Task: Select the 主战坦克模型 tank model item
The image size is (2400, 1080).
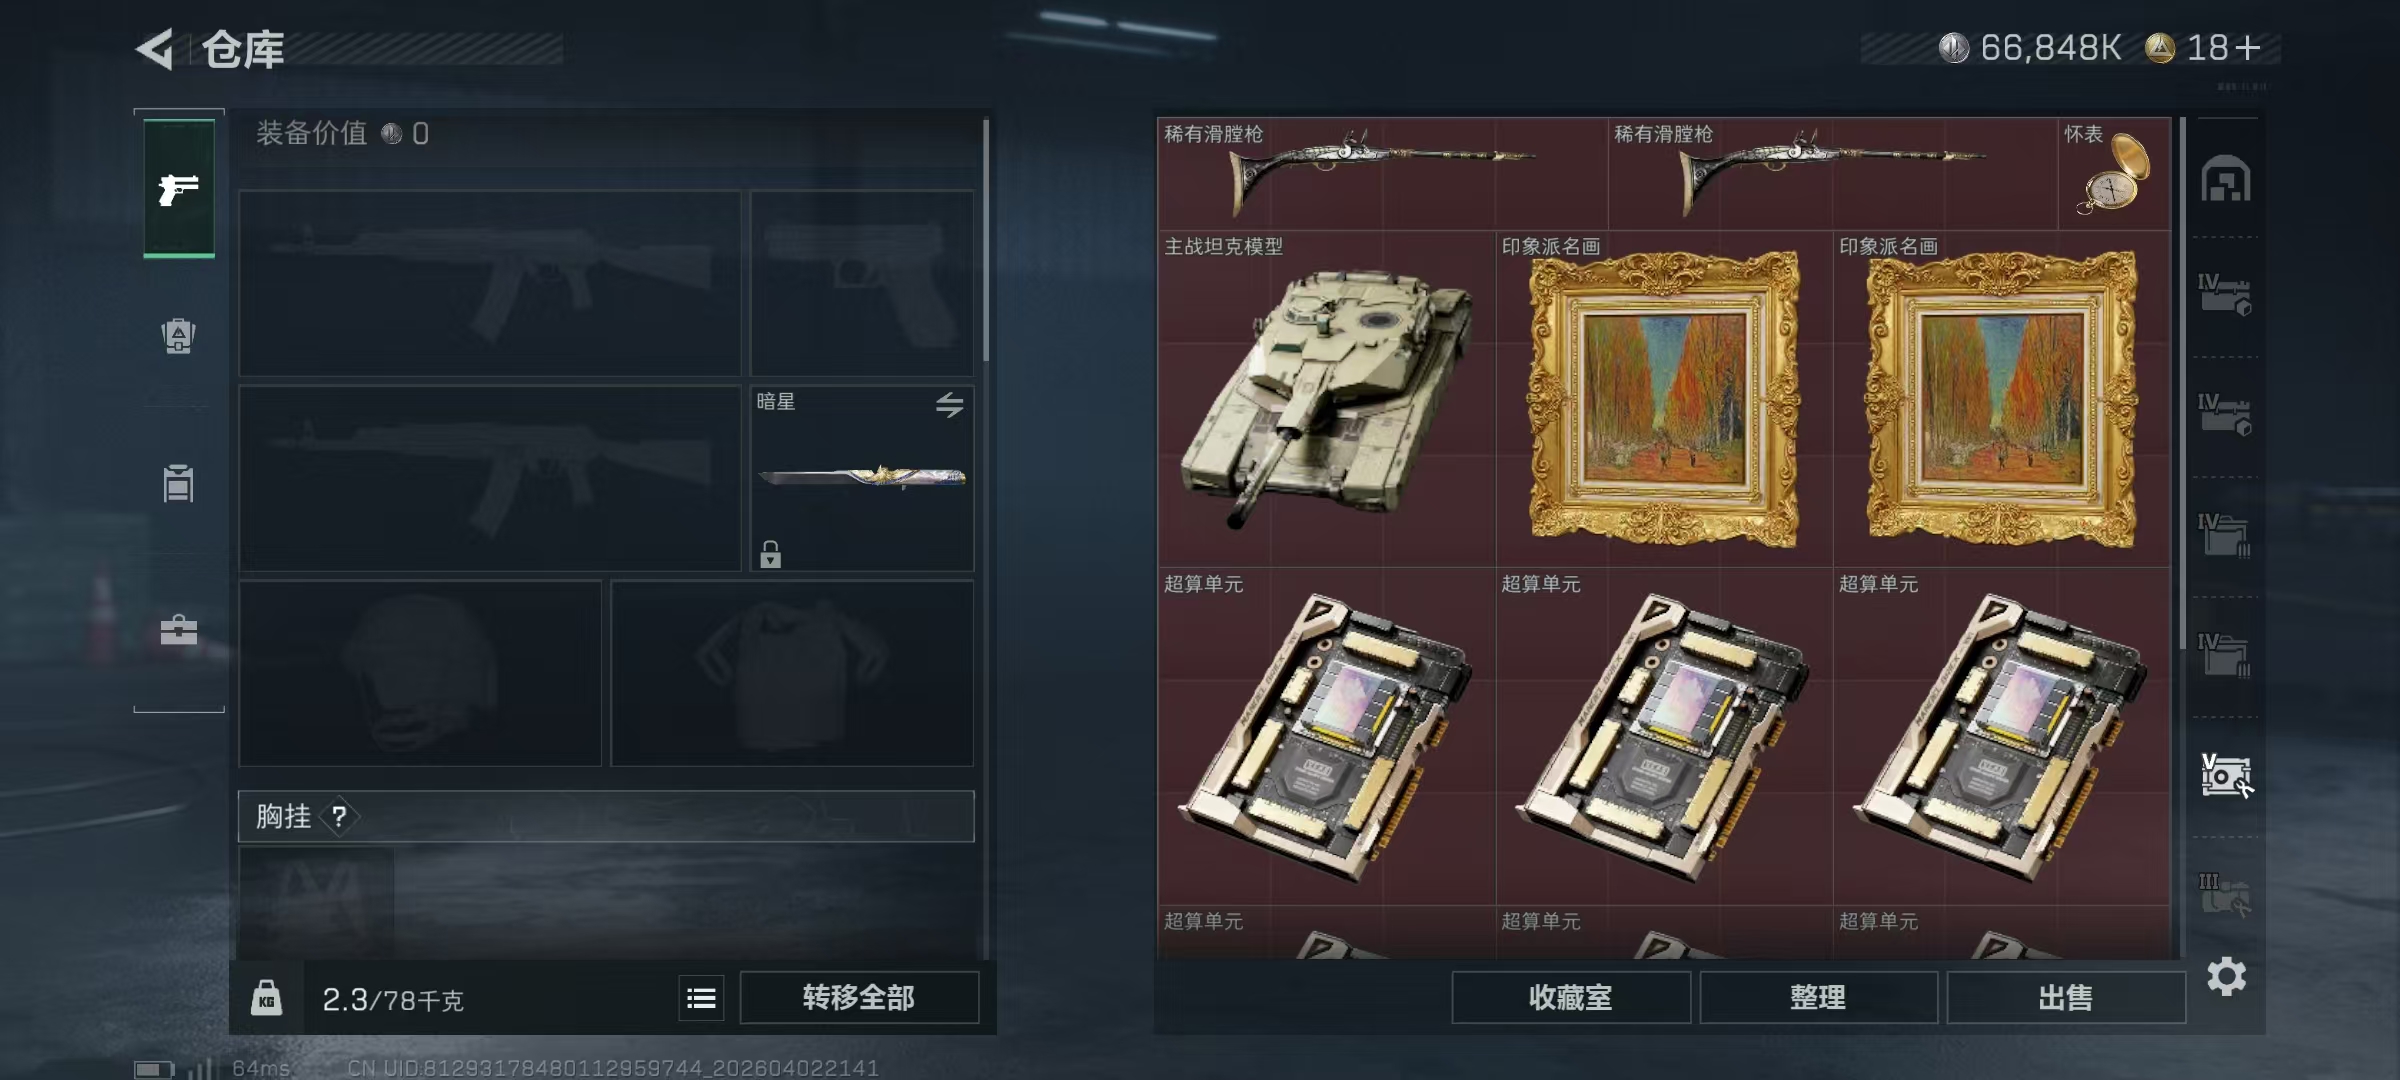Action: coord(1326,399)
